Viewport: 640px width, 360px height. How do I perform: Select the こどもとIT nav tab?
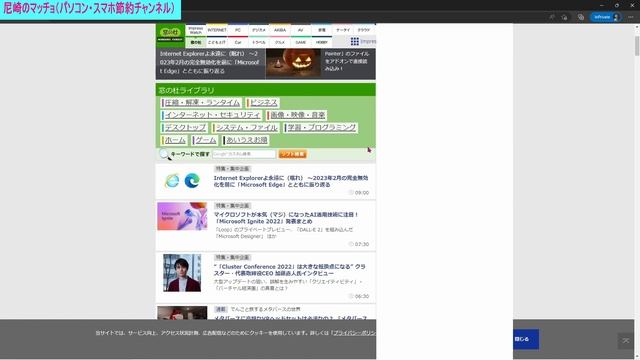tap(217, 42)
